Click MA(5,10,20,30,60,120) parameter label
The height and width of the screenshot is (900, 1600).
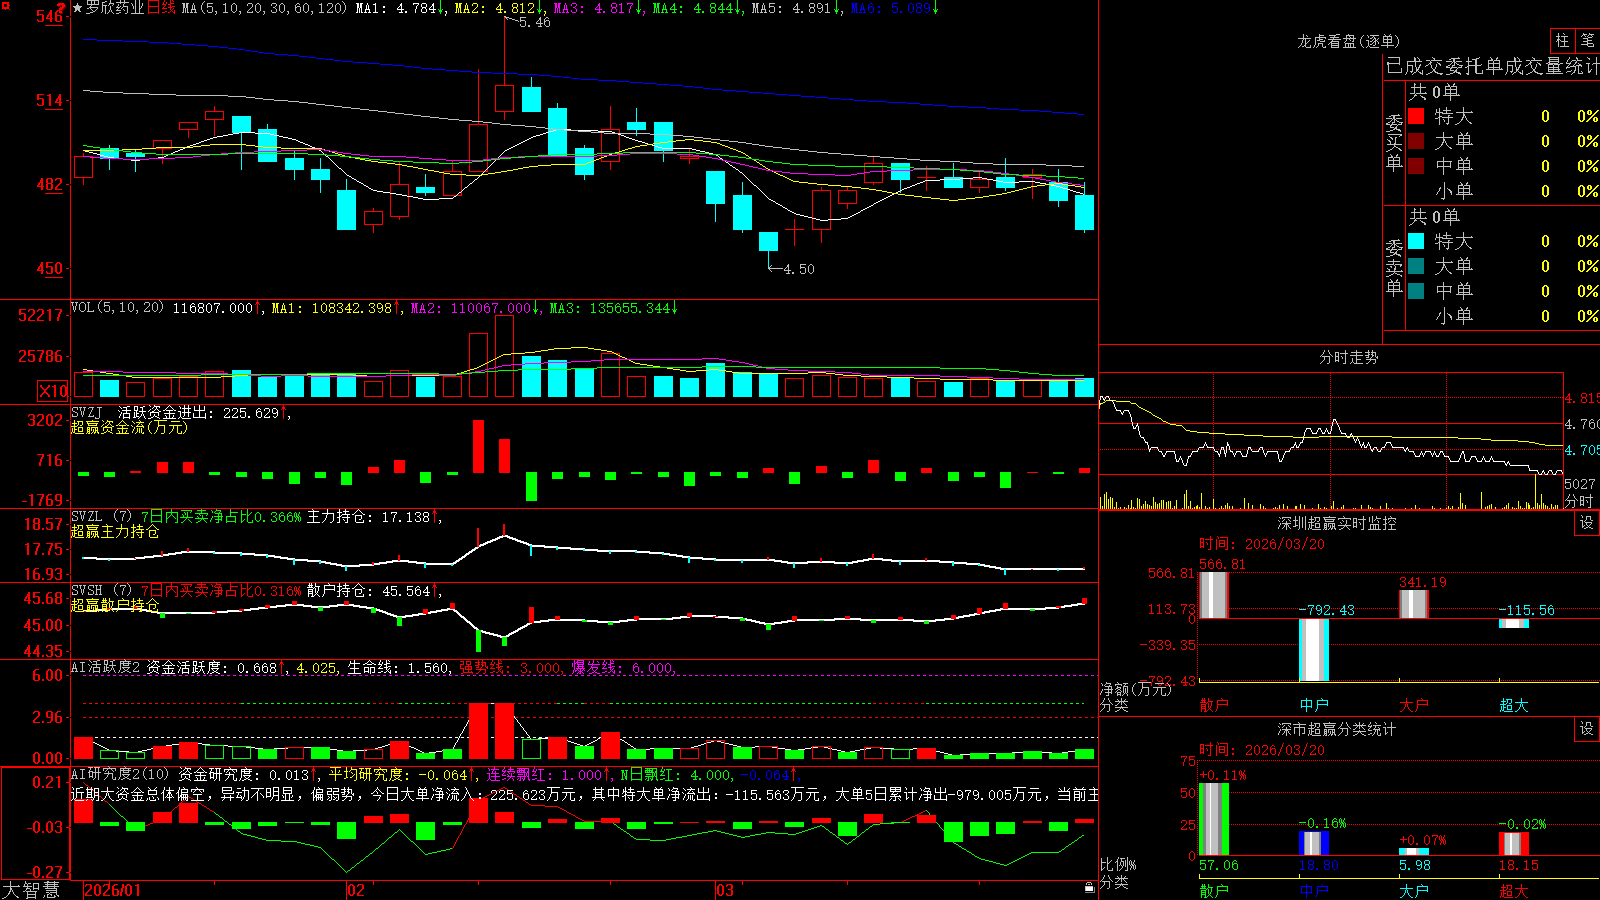(265, 8)
